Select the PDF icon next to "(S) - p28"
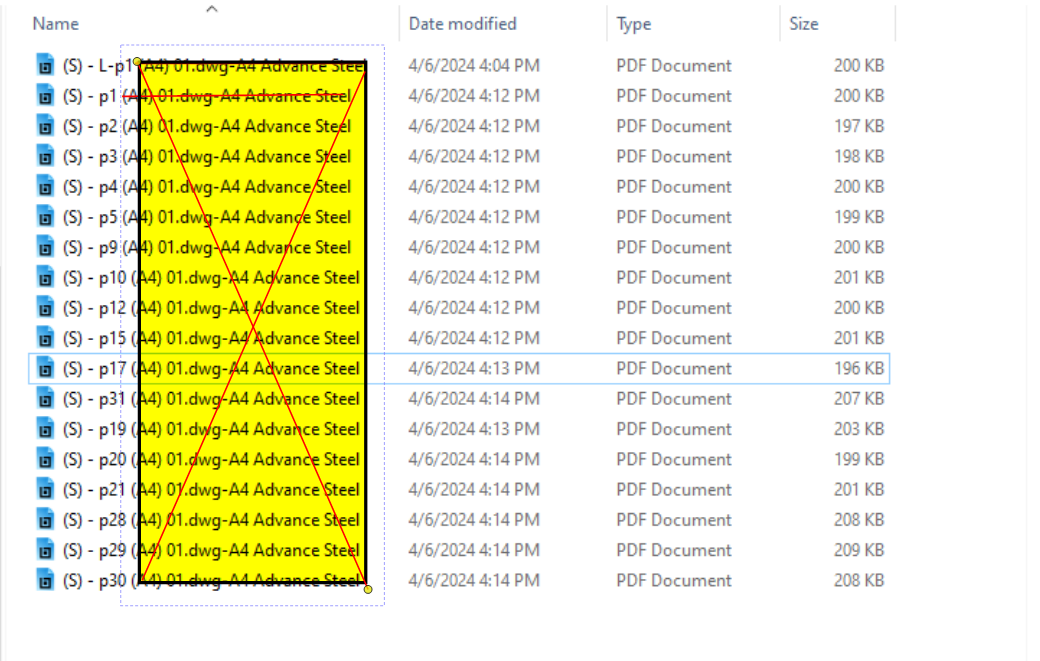The height and width of the screenshot is (661, 1040). coord(45,519)
